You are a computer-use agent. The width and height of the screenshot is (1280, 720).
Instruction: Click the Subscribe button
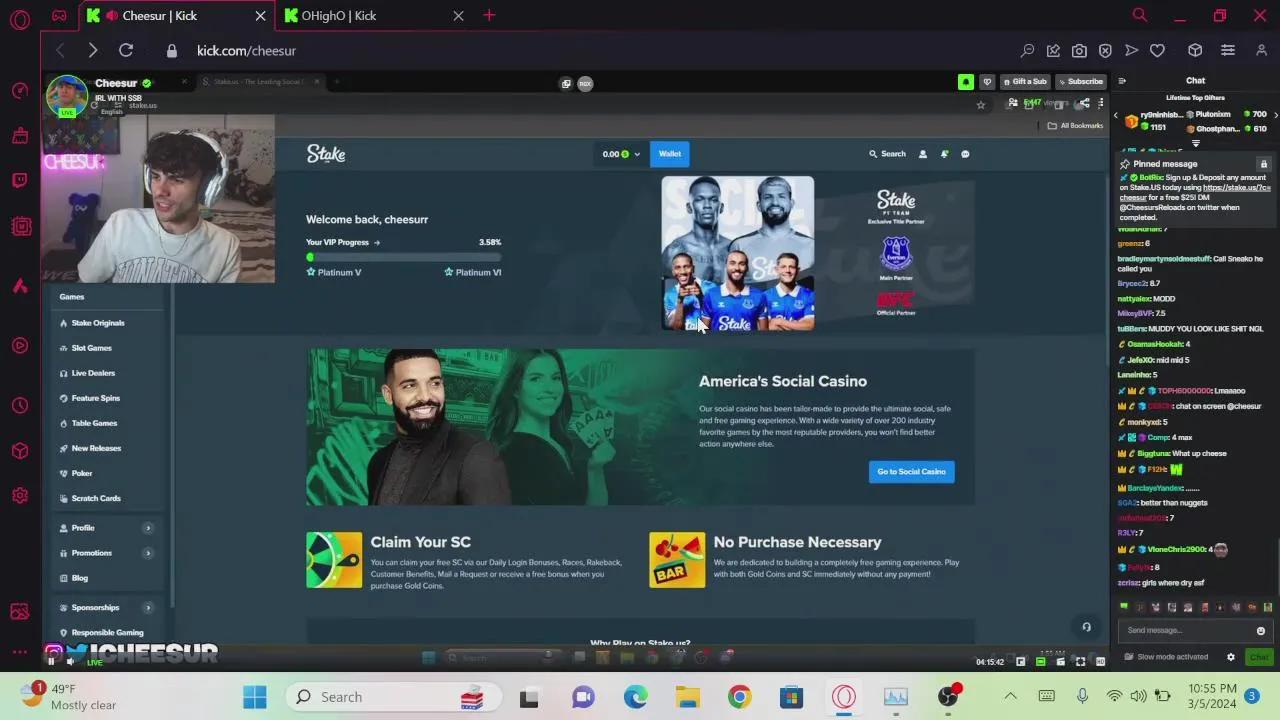click(1080, 82)
